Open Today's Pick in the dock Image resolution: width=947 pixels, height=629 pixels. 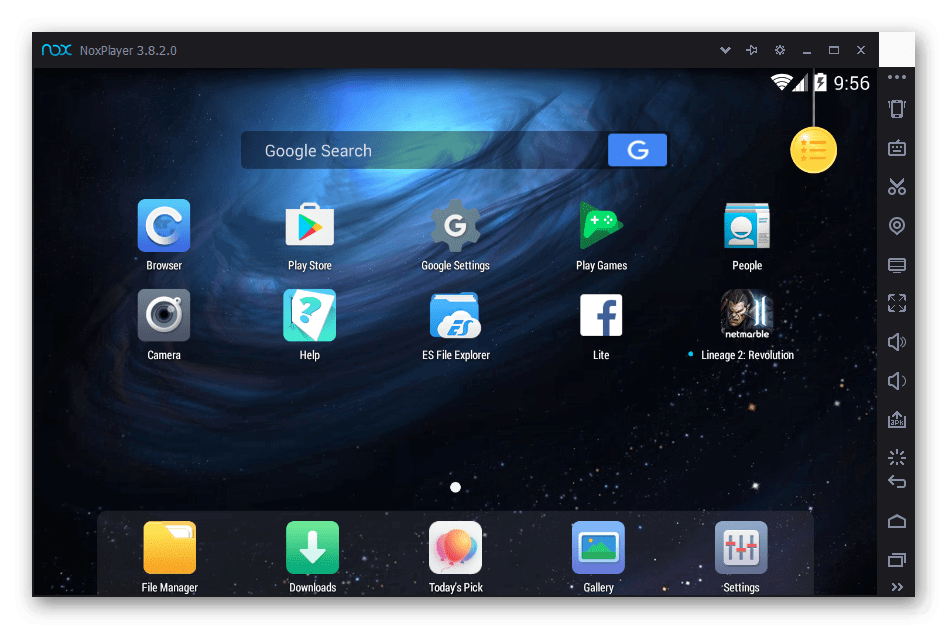pyautogui.click(x=455, y=547)
